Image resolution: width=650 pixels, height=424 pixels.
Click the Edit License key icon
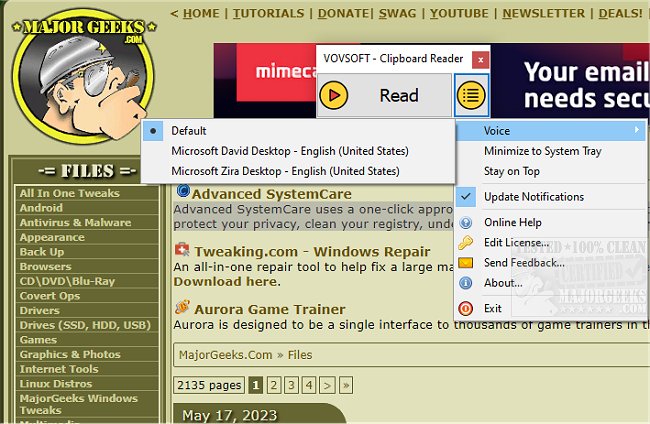pyautogui.click(x=466, y=242)
